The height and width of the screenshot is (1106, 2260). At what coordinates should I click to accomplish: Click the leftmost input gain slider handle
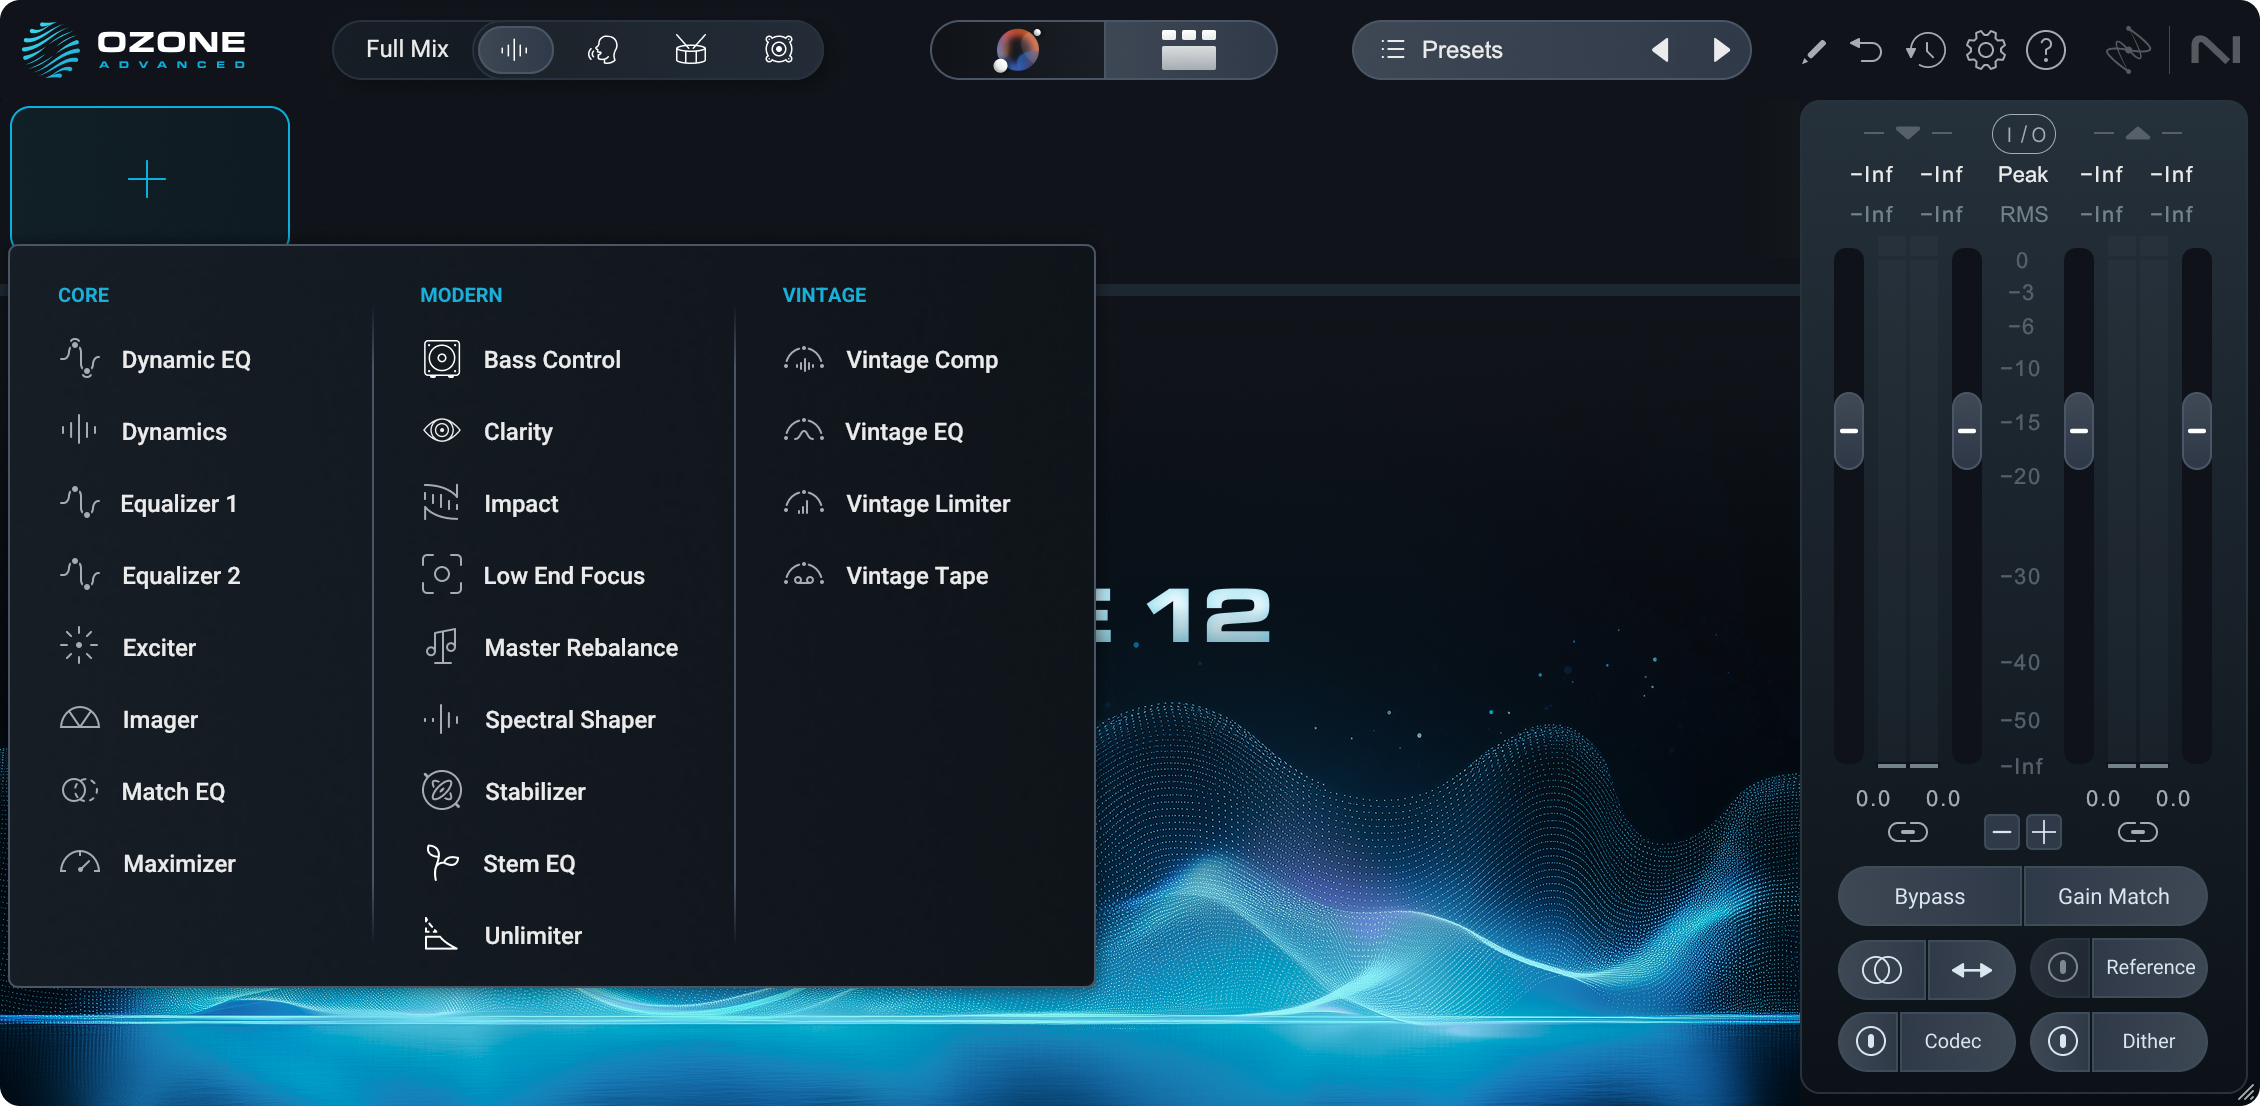pos(1849,431)
